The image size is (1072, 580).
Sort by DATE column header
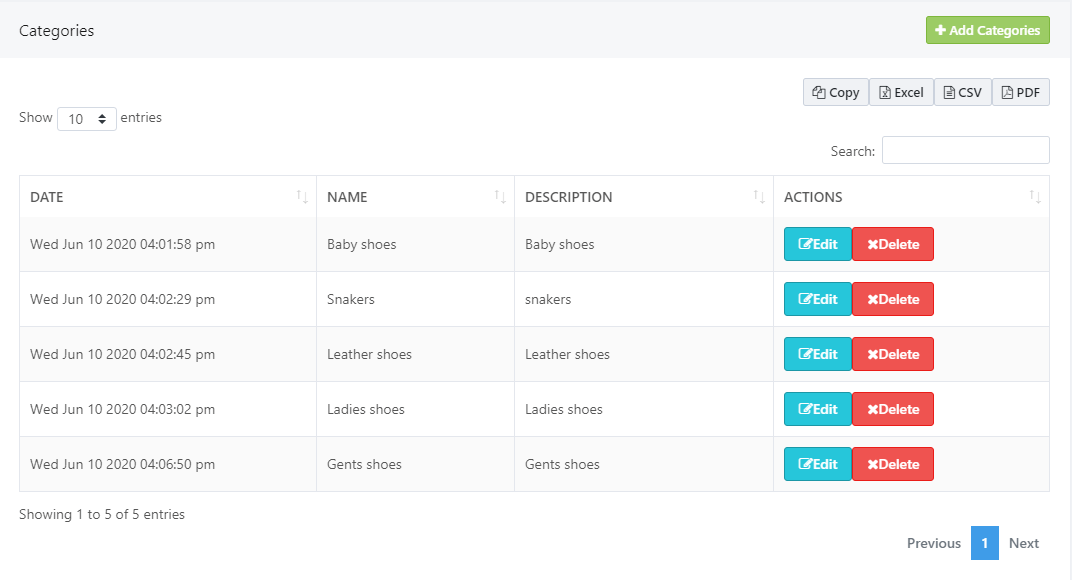168,197
